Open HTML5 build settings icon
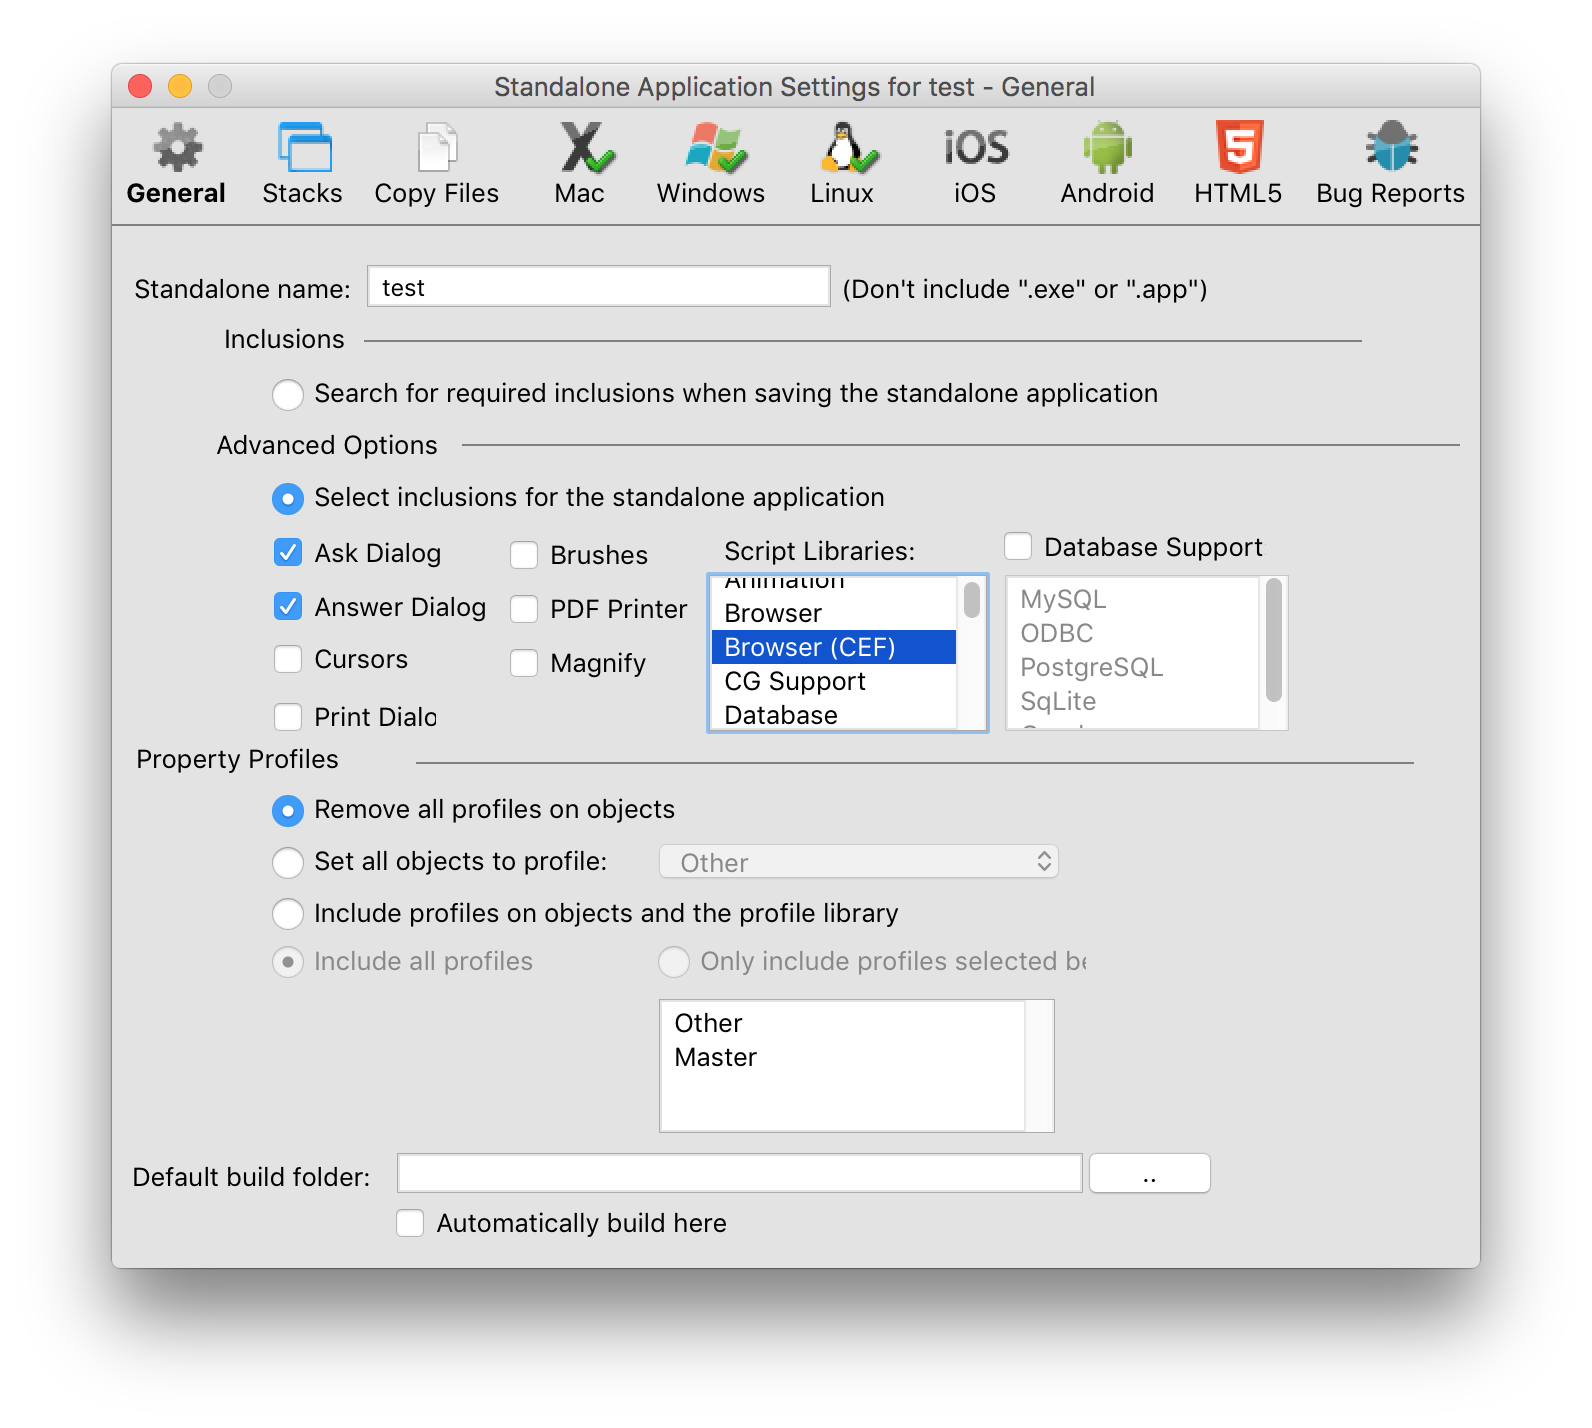The image size is (1592, 1428). pos(1239,148)
